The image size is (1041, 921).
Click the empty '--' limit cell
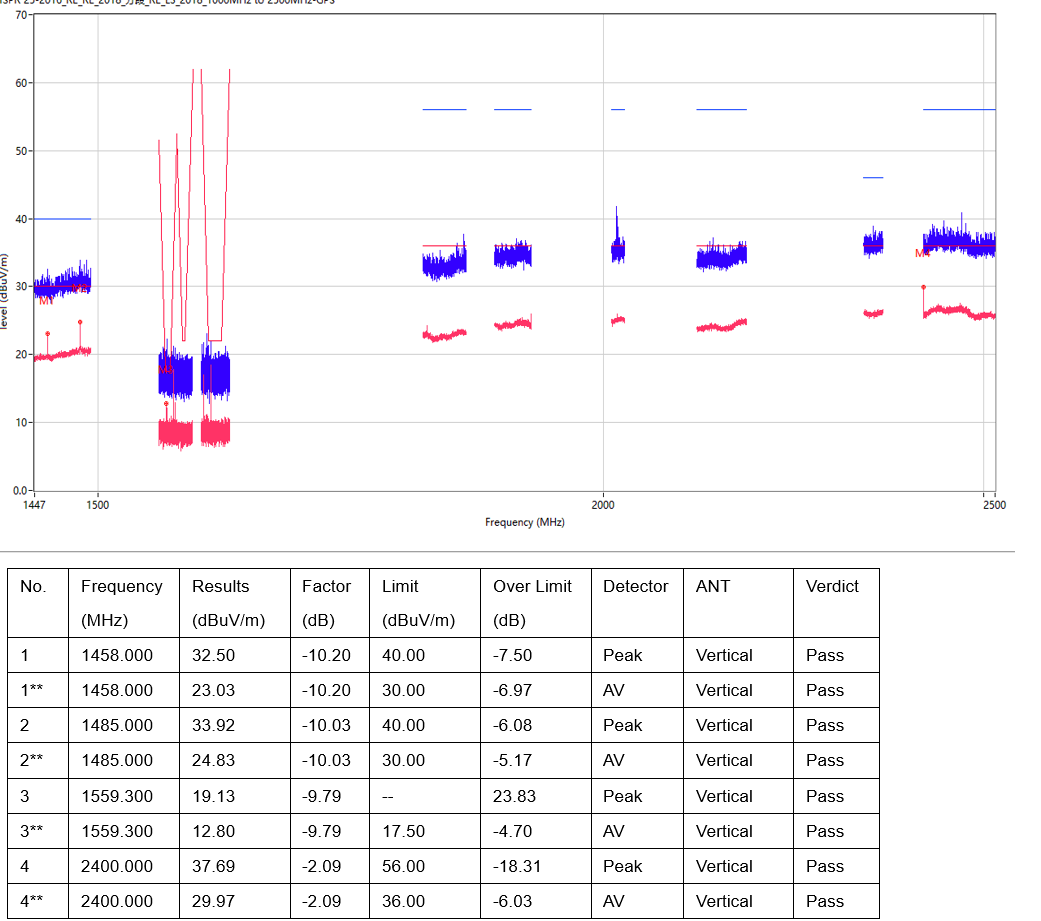(388, 796)
